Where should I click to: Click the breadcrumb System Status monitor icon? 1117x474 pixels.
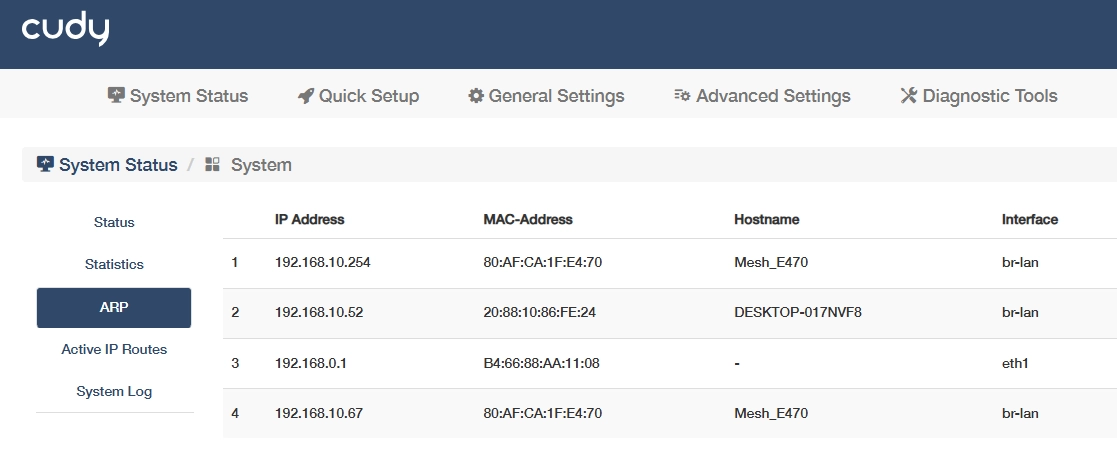(x=45, y=164)
